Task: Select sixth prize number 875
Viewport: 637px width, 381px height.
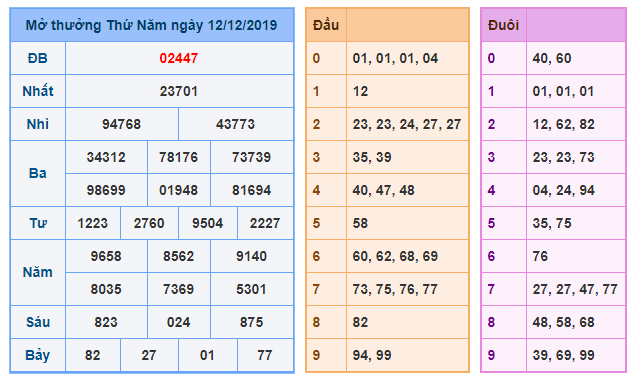Action: [x=251, y=322]
